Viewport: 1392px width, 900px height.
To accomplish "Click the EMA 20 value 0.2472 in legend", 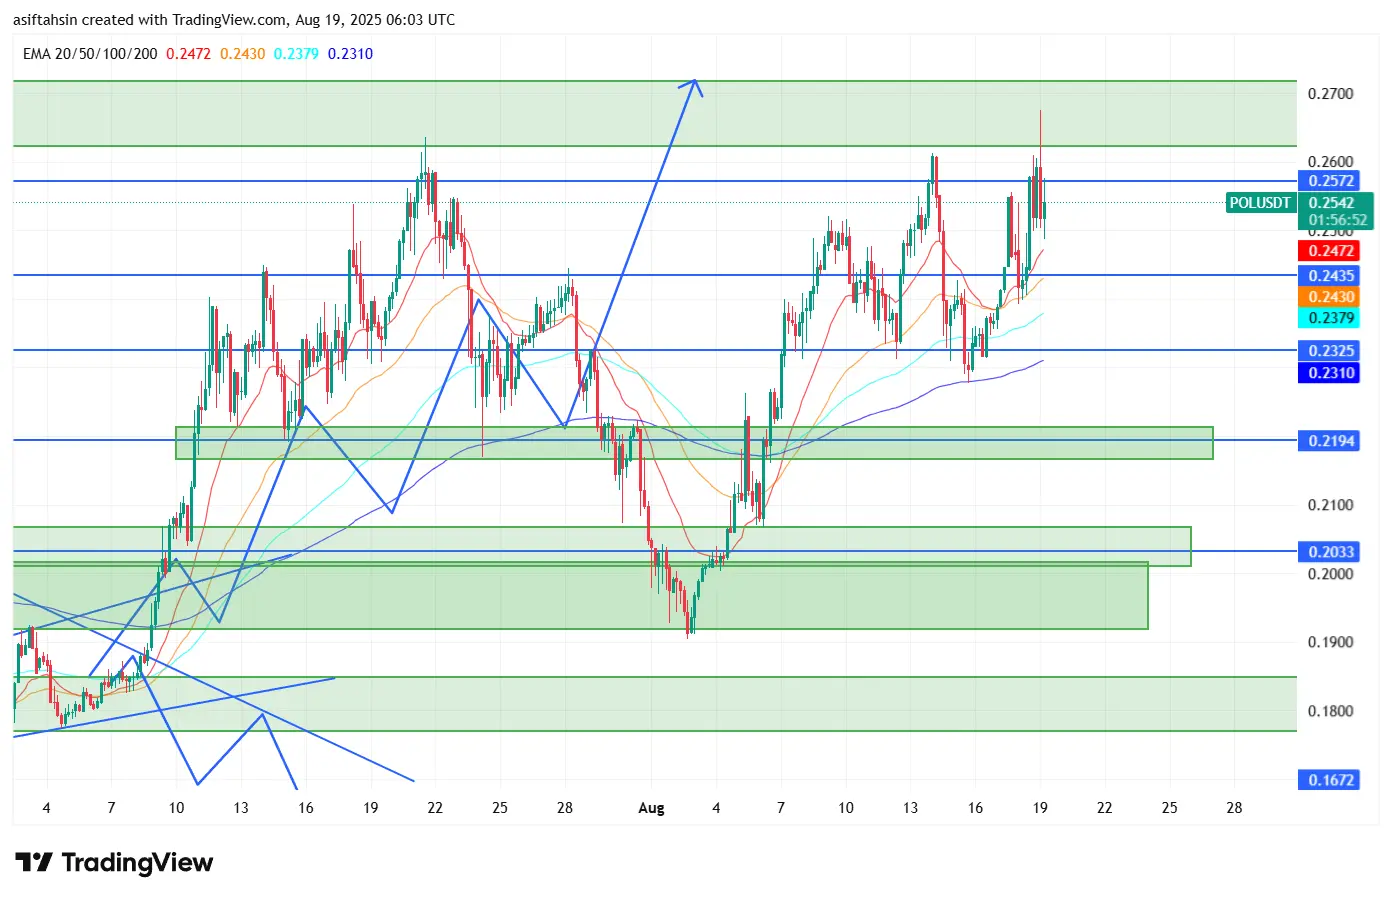I will pyautogui.click(x=188, y=54).
